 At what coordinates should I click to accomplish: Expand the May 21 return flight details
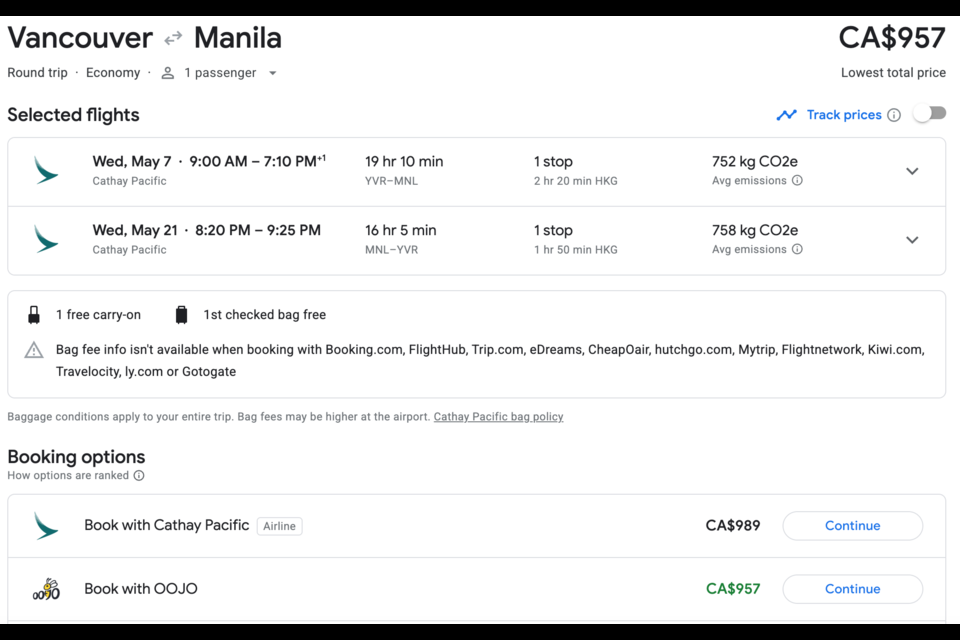912,240
